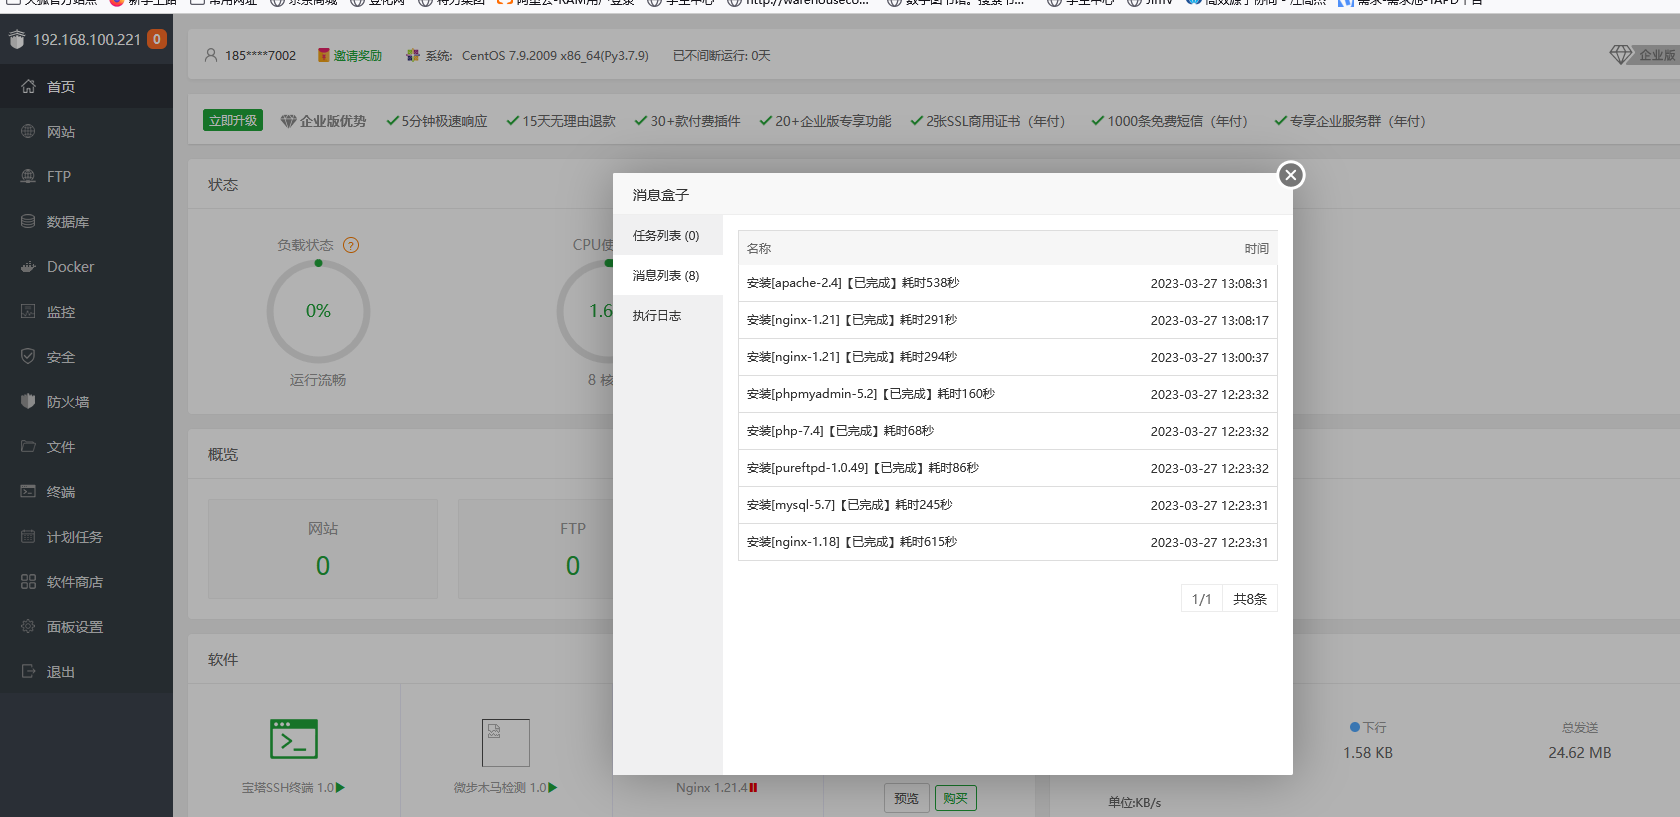Click the 终端 terminal icon in sidebar
Viewport: 1680px width, 817px height.
pos(28,491)
